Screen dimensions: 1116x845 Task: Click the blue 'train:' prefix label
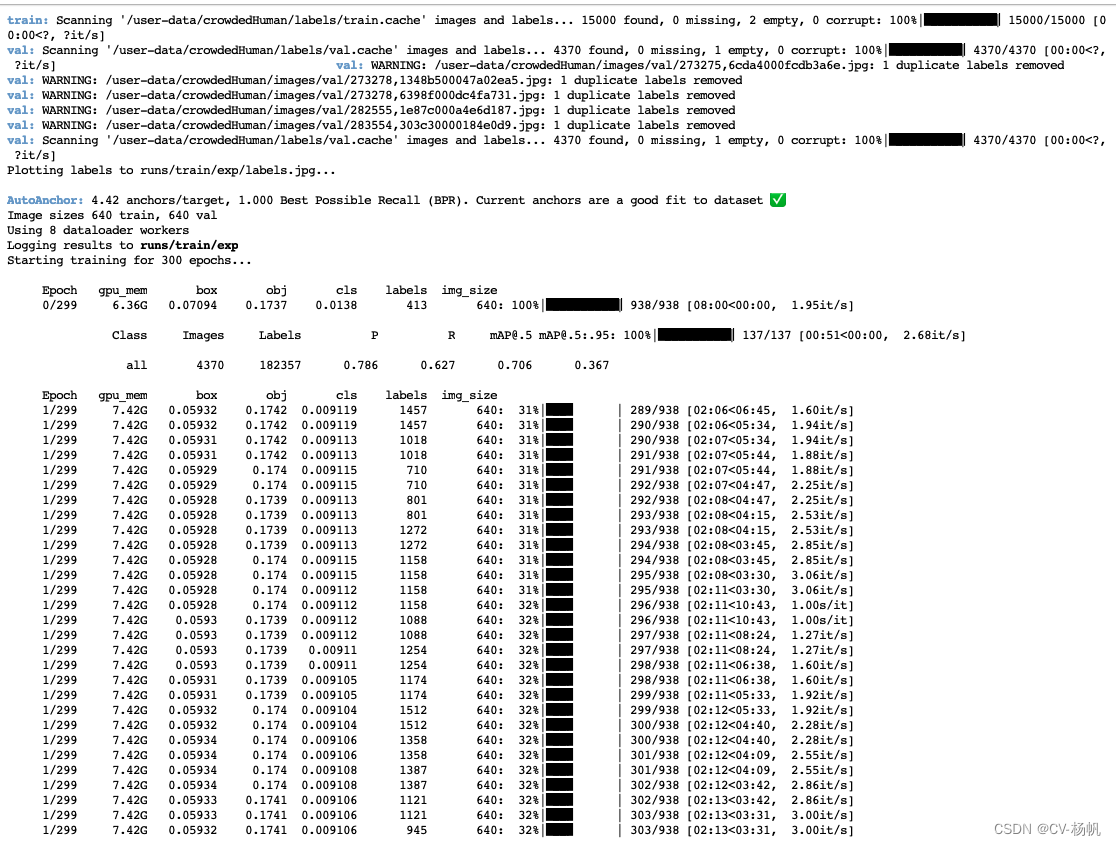tap(28, 20)
